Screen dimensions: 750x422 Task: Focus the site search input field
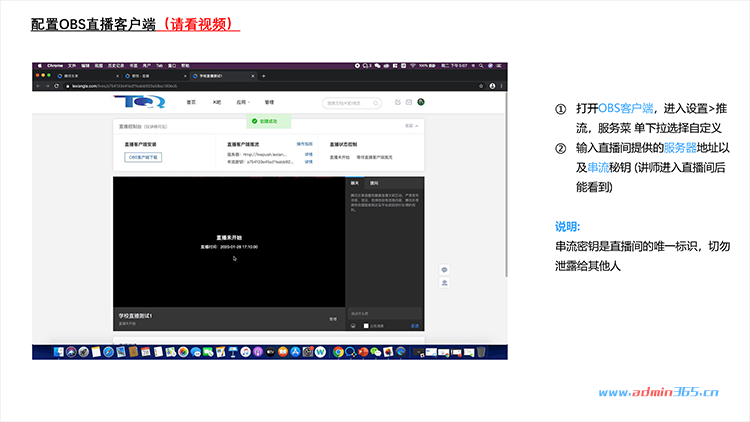pos(352,103)
